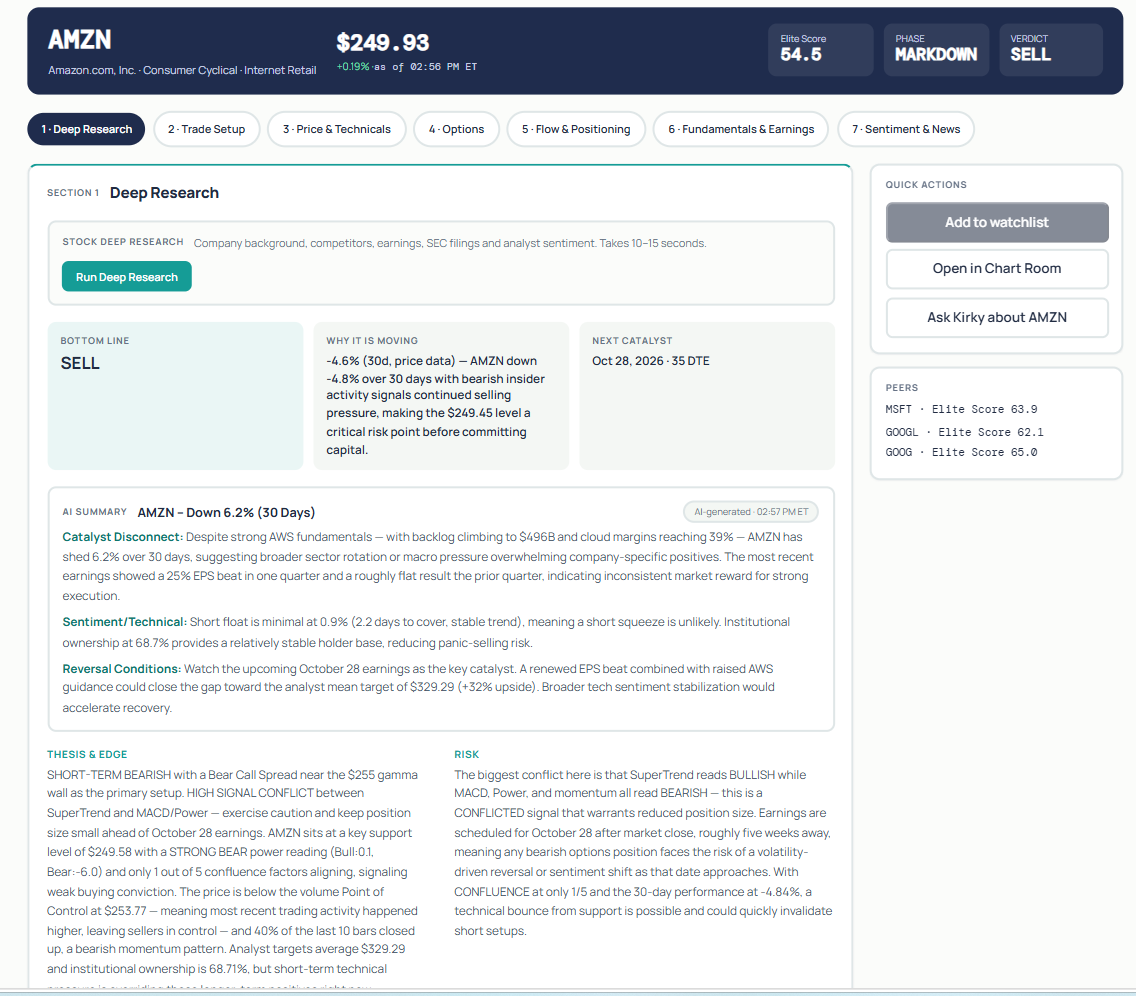The height and width of the screenshot is (996, 1136).
Task: Switch to the 7 · Sentiment & News tab
Action: point(906,129)
